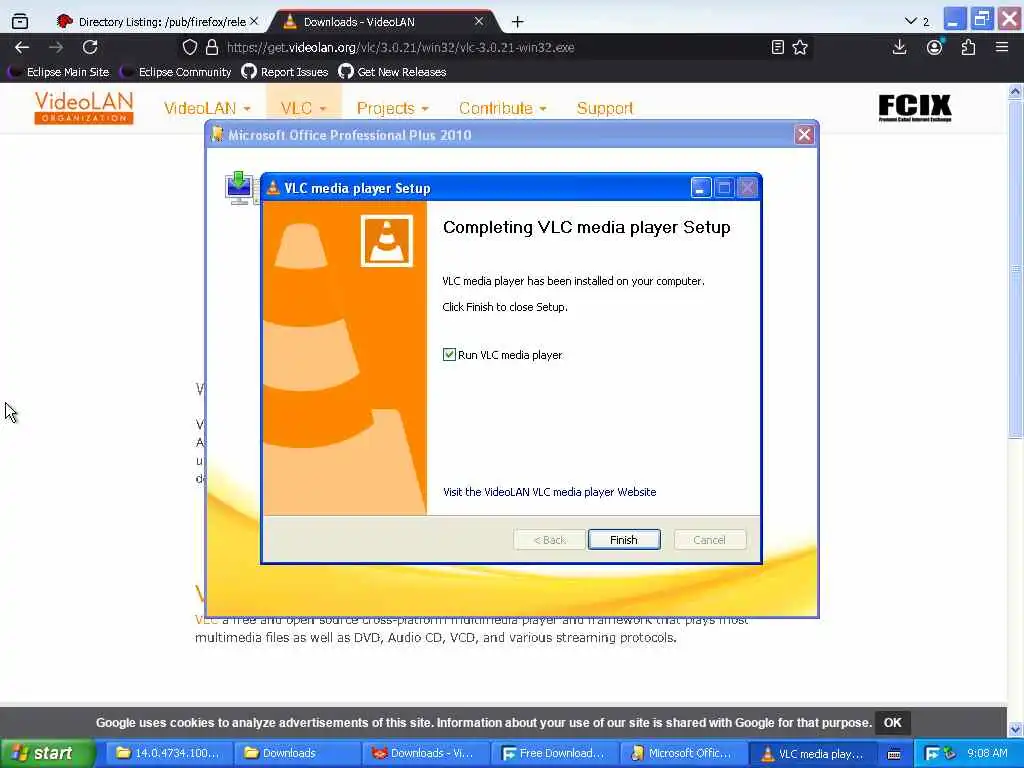
Task: Open Get New Releases bookmark
Action: click(x=392, y=72)
